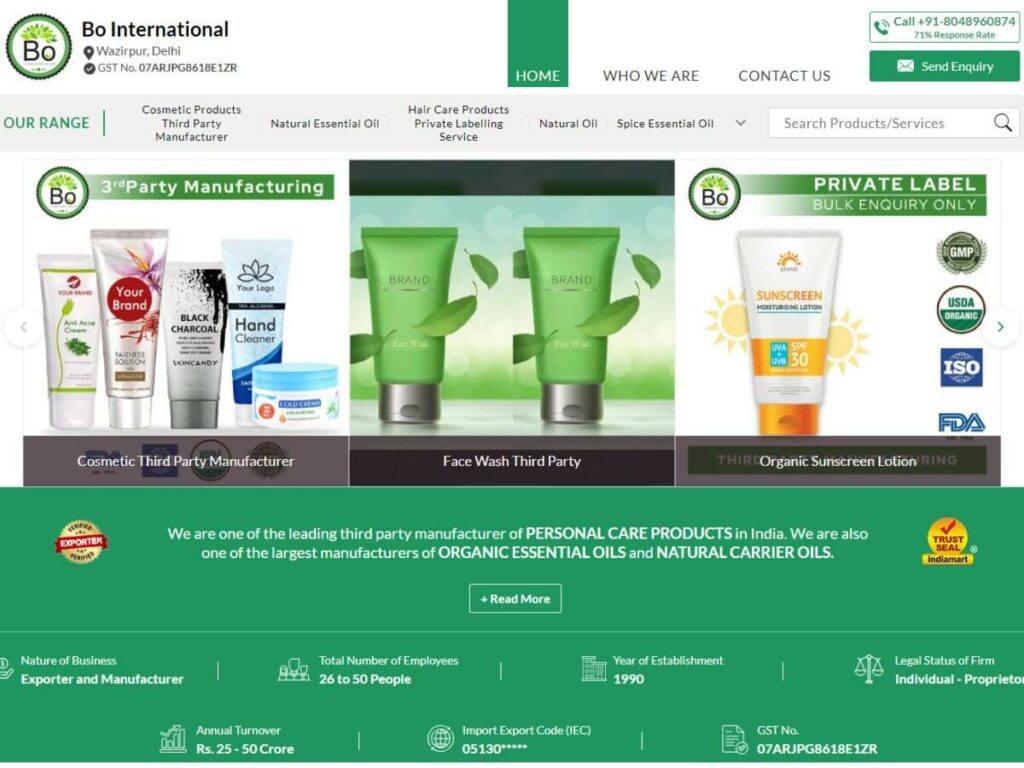Click the header GST number 07ARJPG8618E1ZR
Viewport: 1024px width, 768px height.
(x=188, y=68)
